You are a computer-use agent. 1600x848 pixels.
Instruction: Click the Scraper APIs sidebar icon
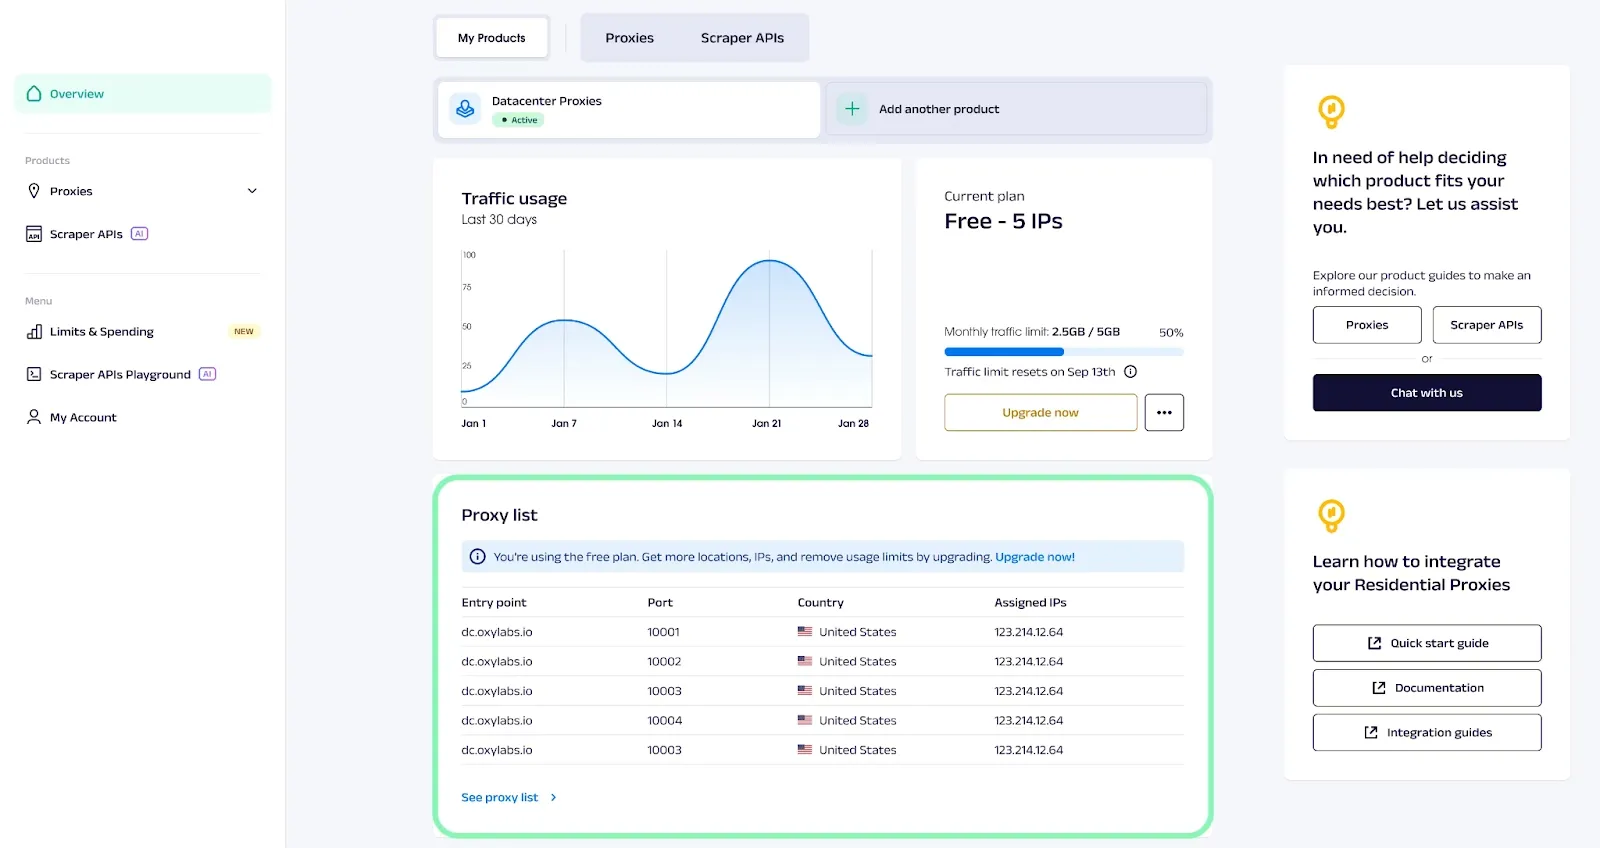tap(34, 234)
